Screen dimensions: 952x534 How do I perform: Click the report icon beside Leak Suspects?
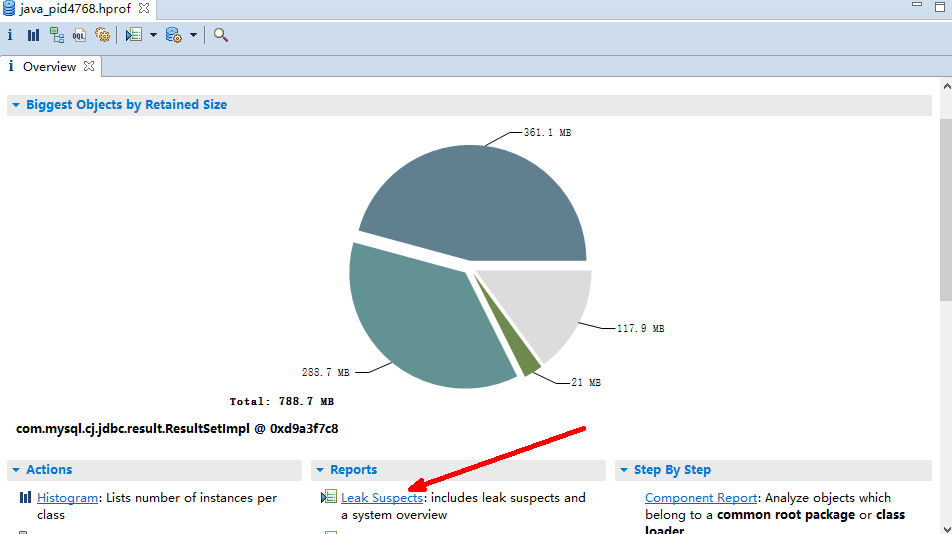(328, 497)
